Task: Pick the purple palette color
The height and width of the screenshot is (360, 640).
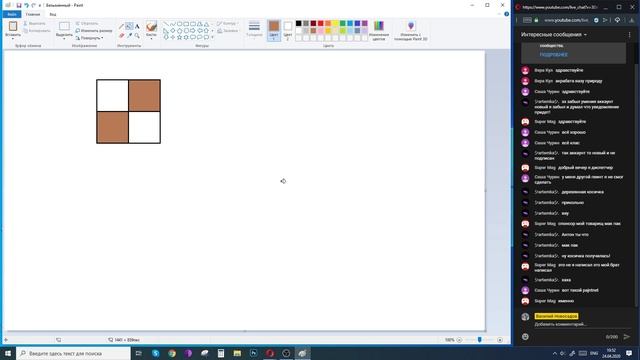Action: click(x=364, y=23)
